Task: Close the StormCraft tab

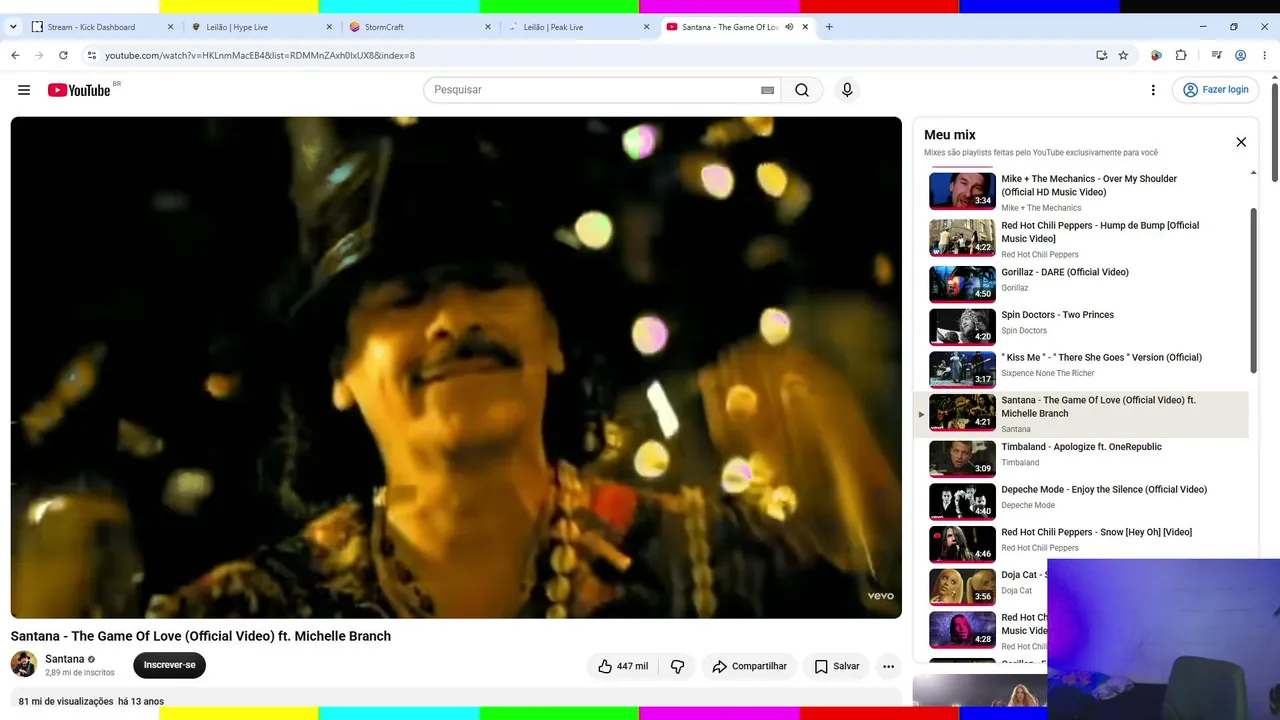Action: [x=488, y=27]
